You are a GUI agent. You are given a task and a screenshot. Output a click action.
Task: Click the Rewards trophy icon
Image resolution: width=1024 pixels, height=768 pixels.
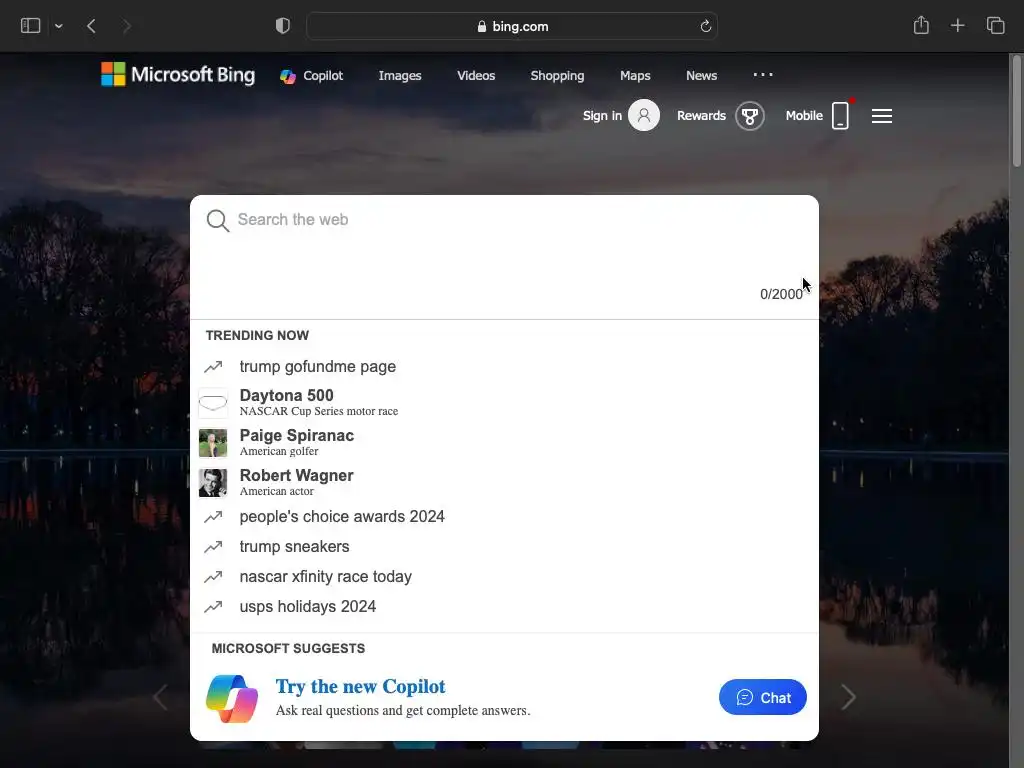(750, 116)
